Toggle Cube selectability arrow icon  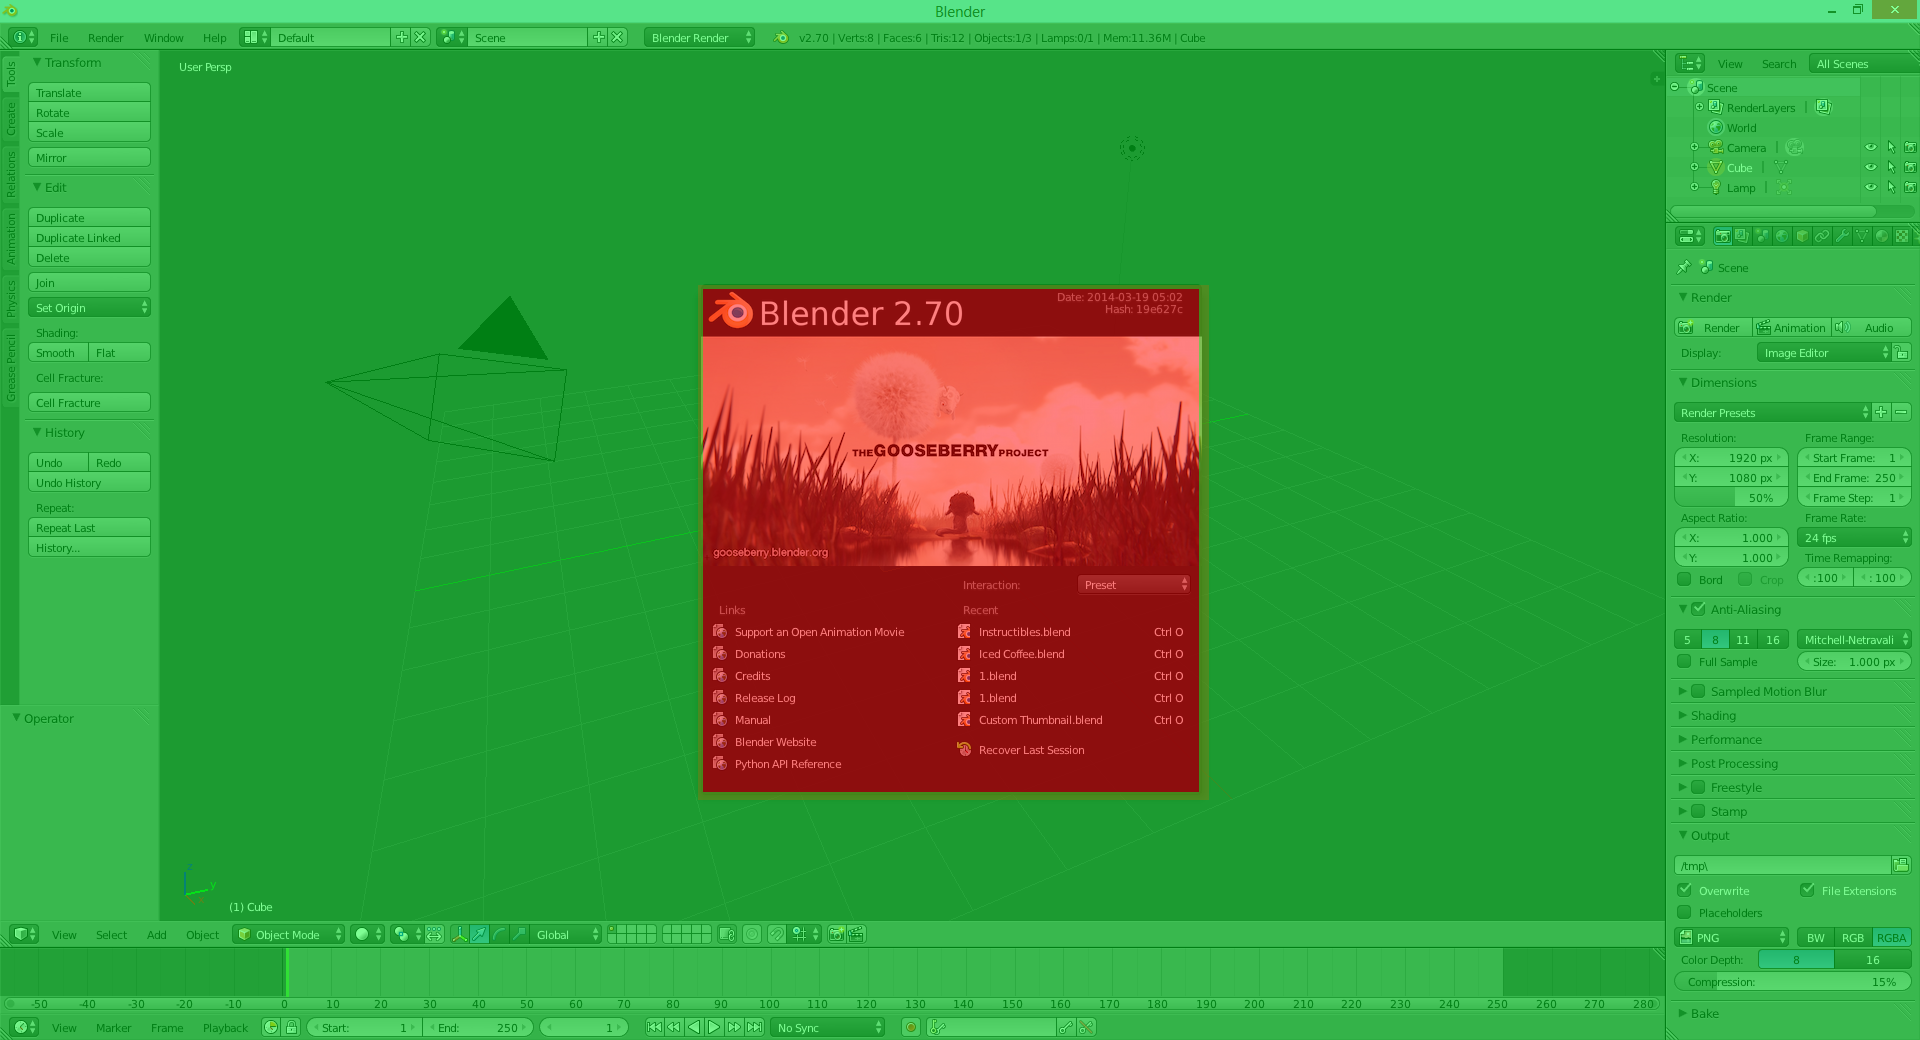coord(1891,167)
